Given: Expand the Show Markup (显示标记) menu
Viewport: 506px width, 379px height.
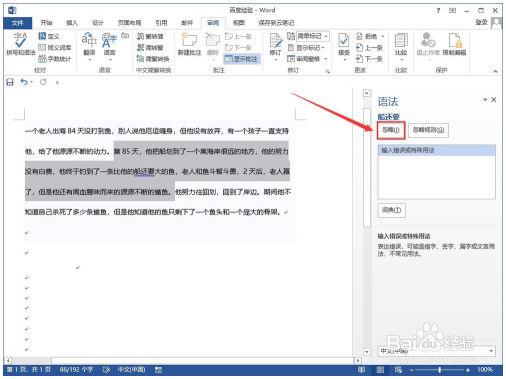Looking at the screenshot, I should point(306,48).
